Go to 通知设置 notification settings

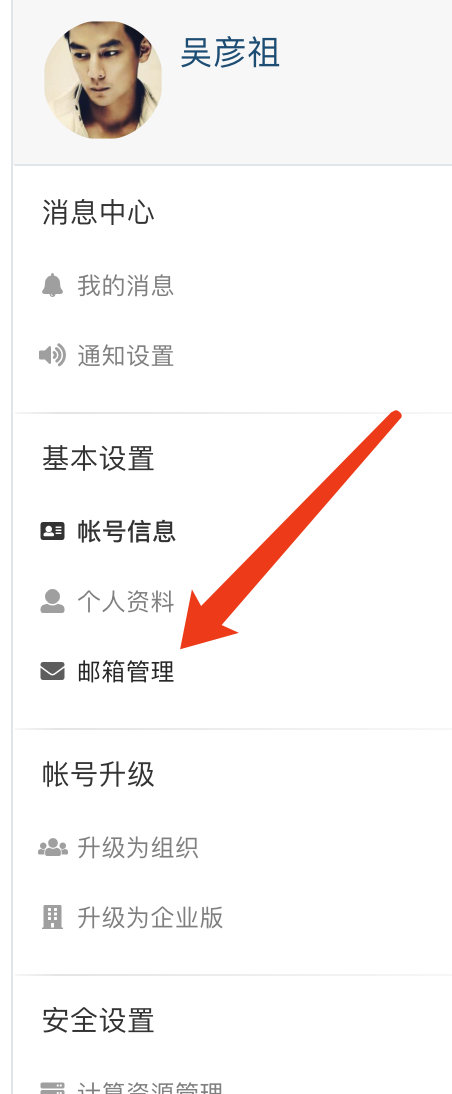coord(126,356)
